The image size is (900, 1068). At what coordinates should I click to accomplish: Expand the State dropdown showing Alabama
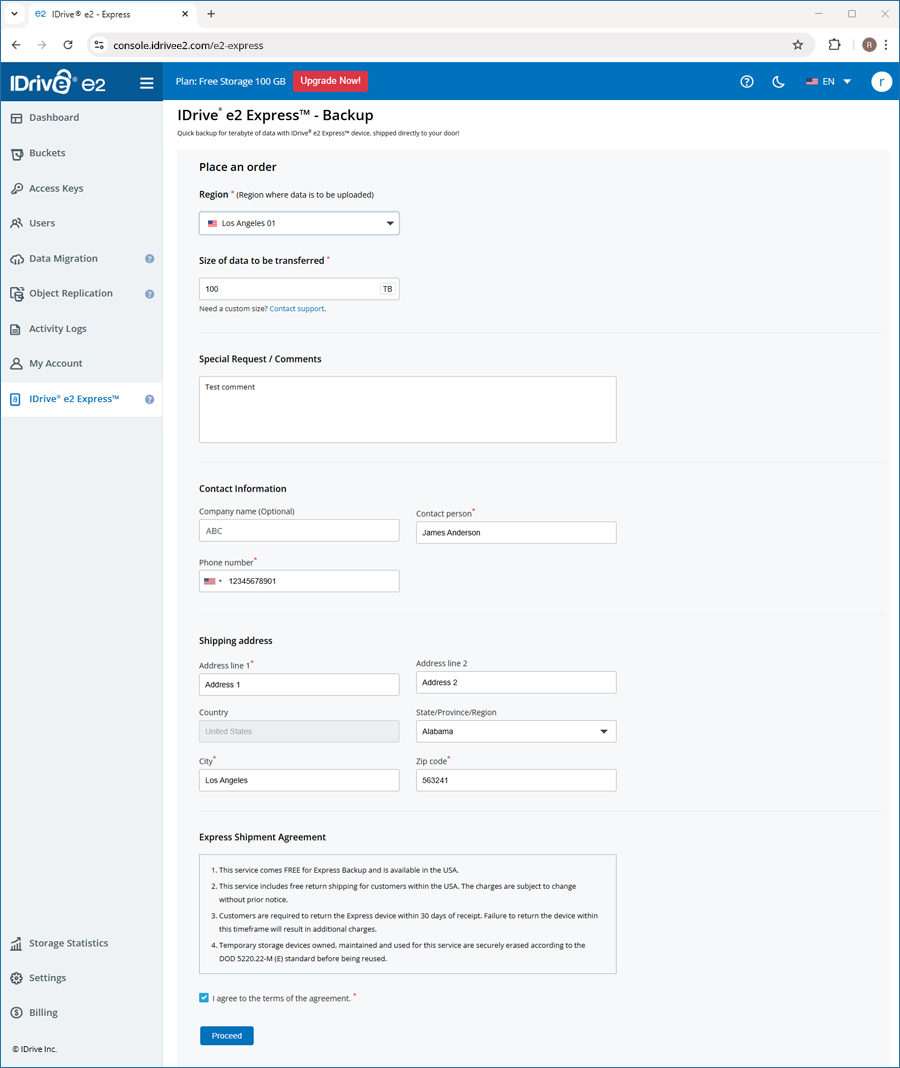[x=516, y=732]
